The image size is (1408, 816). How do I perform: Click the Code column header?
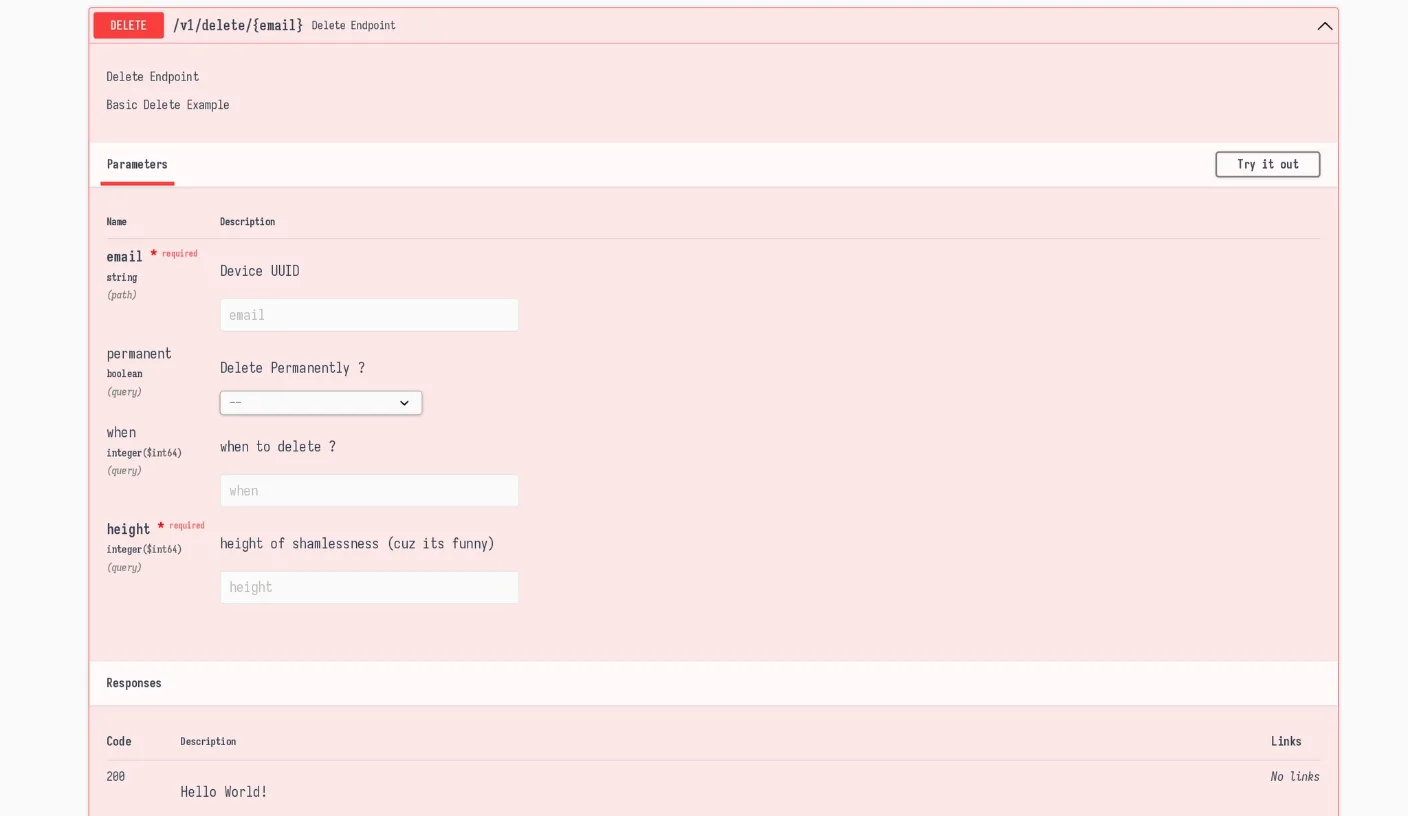tap(119, 741)
